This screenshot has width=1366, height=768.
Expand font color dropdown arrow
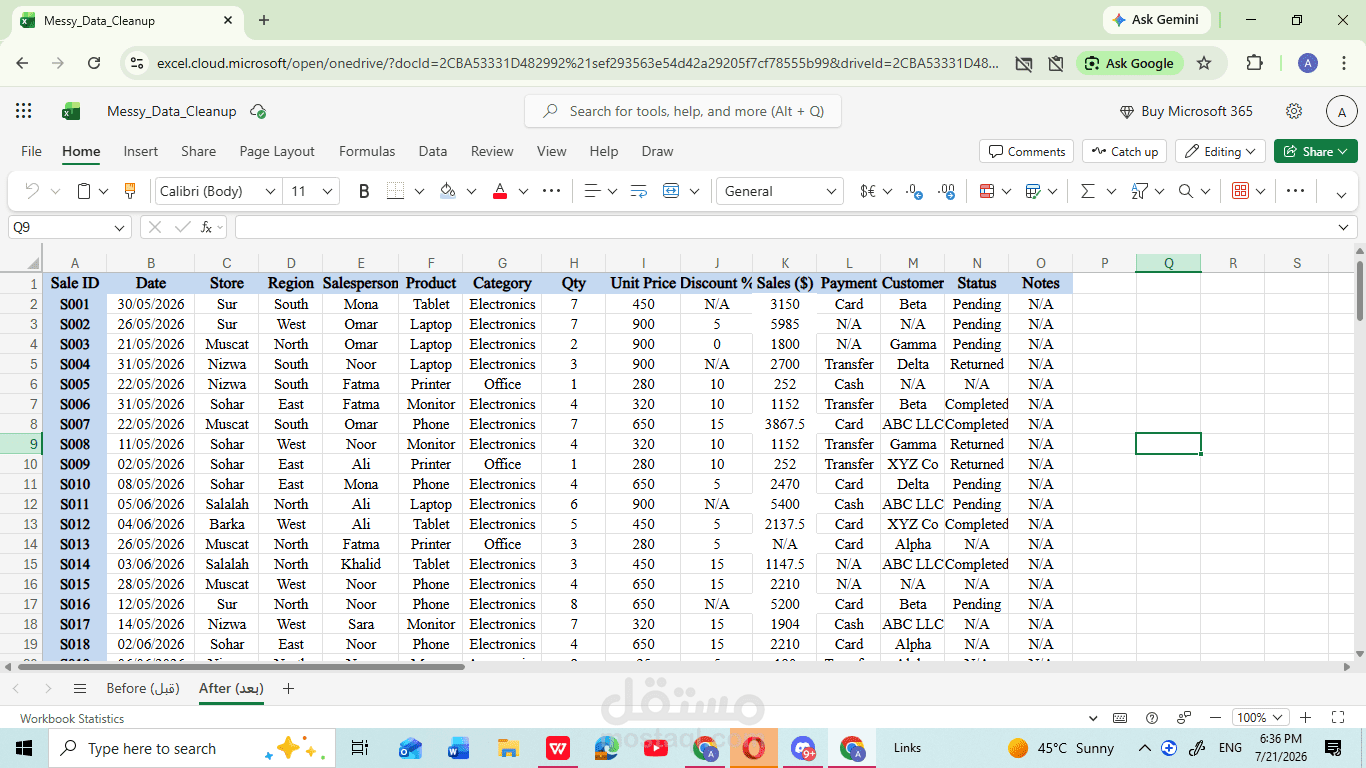[x=523, y=191]
